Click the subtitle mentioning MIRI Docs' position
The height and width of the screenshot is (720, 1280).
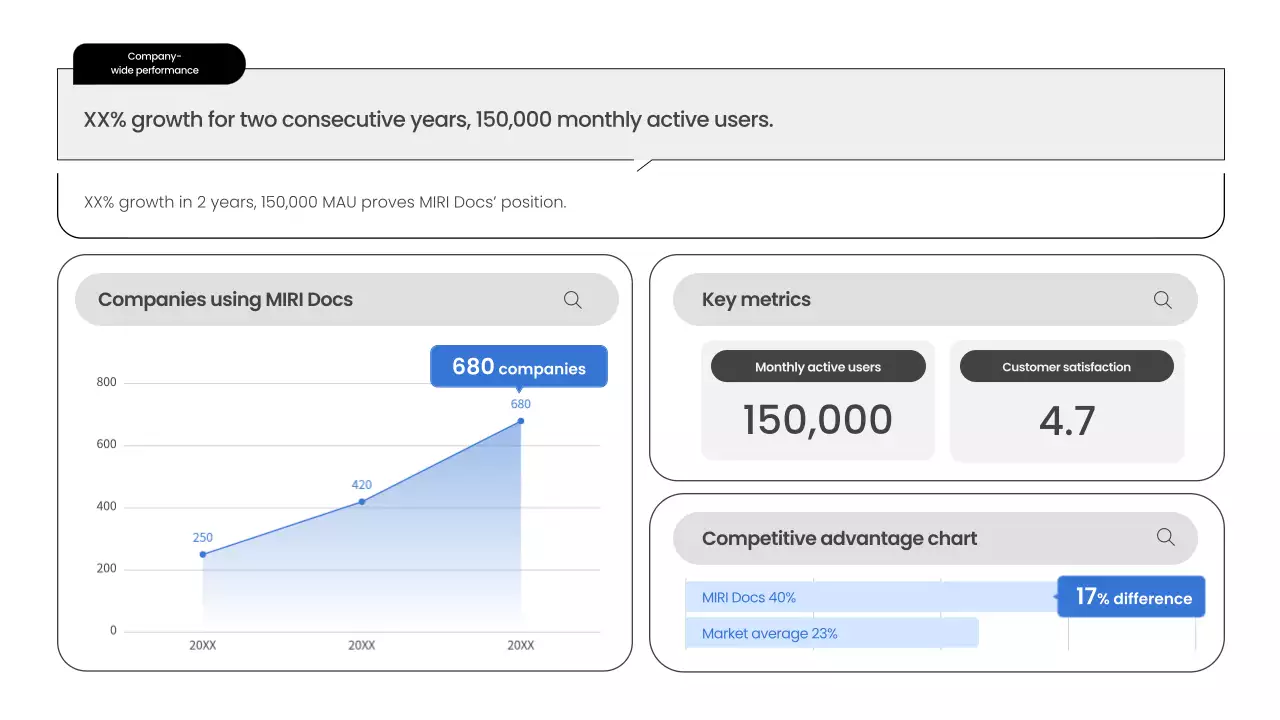click(325, 202)
